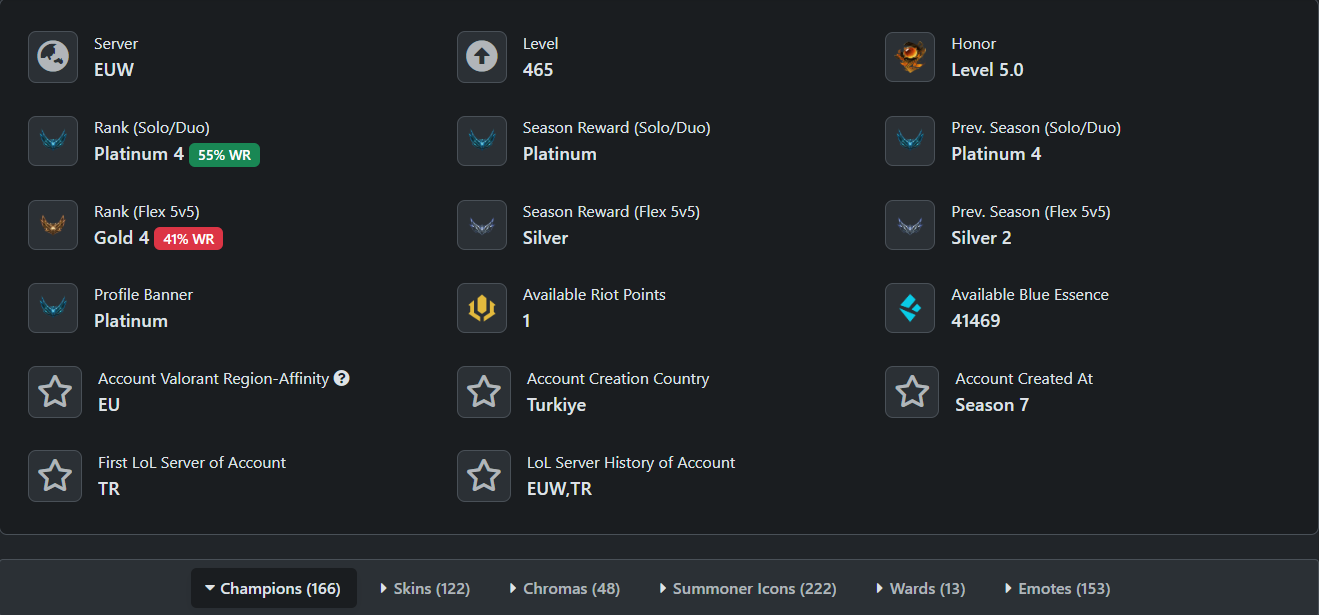The image size is (1319, 615).
Task: Click the Available Riot Points value 1
Action: click(x=527, y=321)
